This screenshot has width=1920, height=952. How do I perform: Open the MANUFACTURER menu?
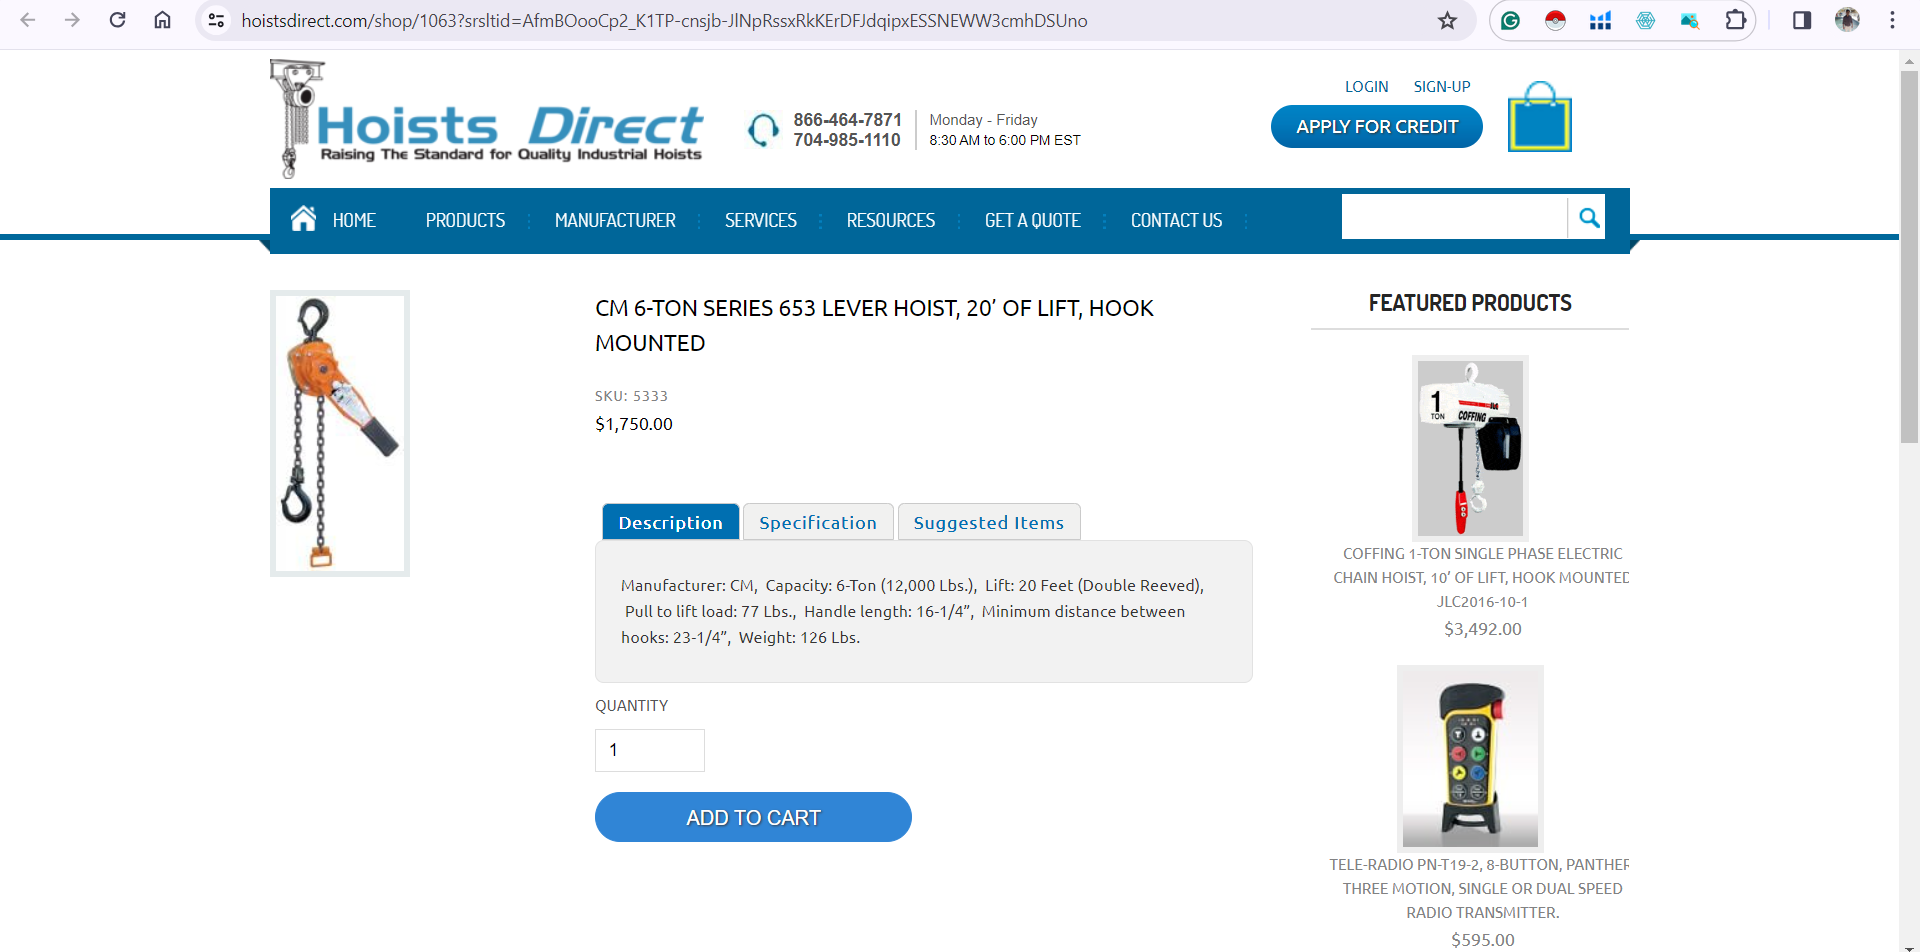click(x=615, y=220)
